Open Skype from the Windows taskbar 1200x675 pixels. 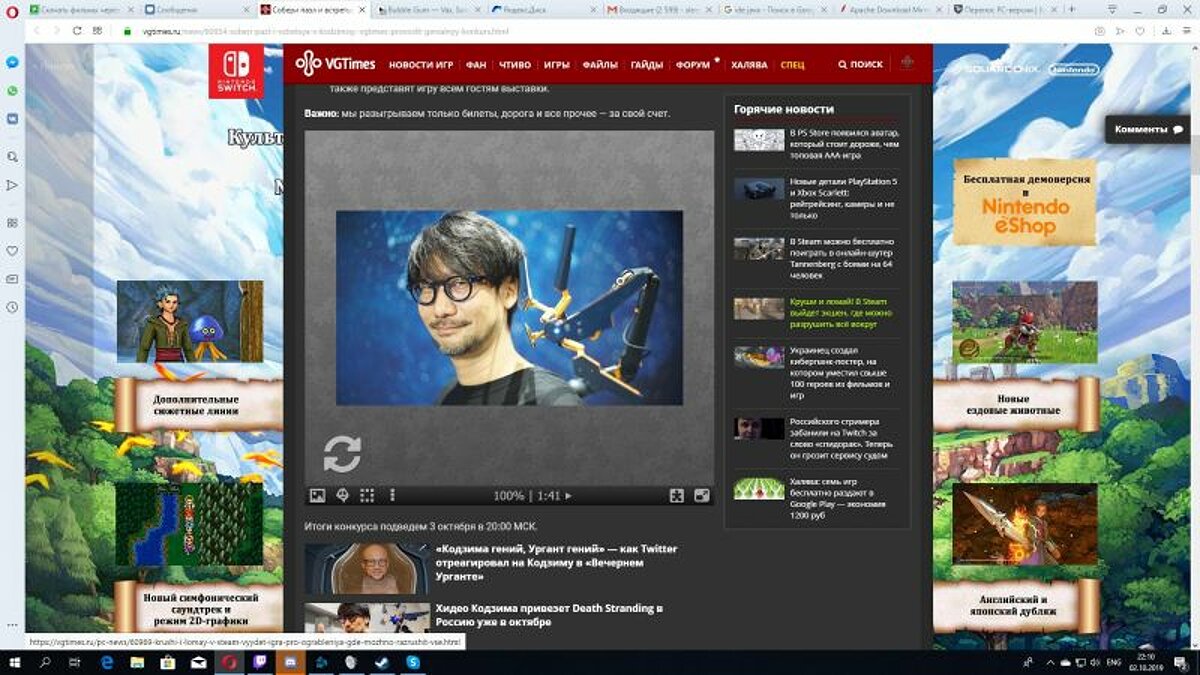pyautogui.click(x=412, y=662)
